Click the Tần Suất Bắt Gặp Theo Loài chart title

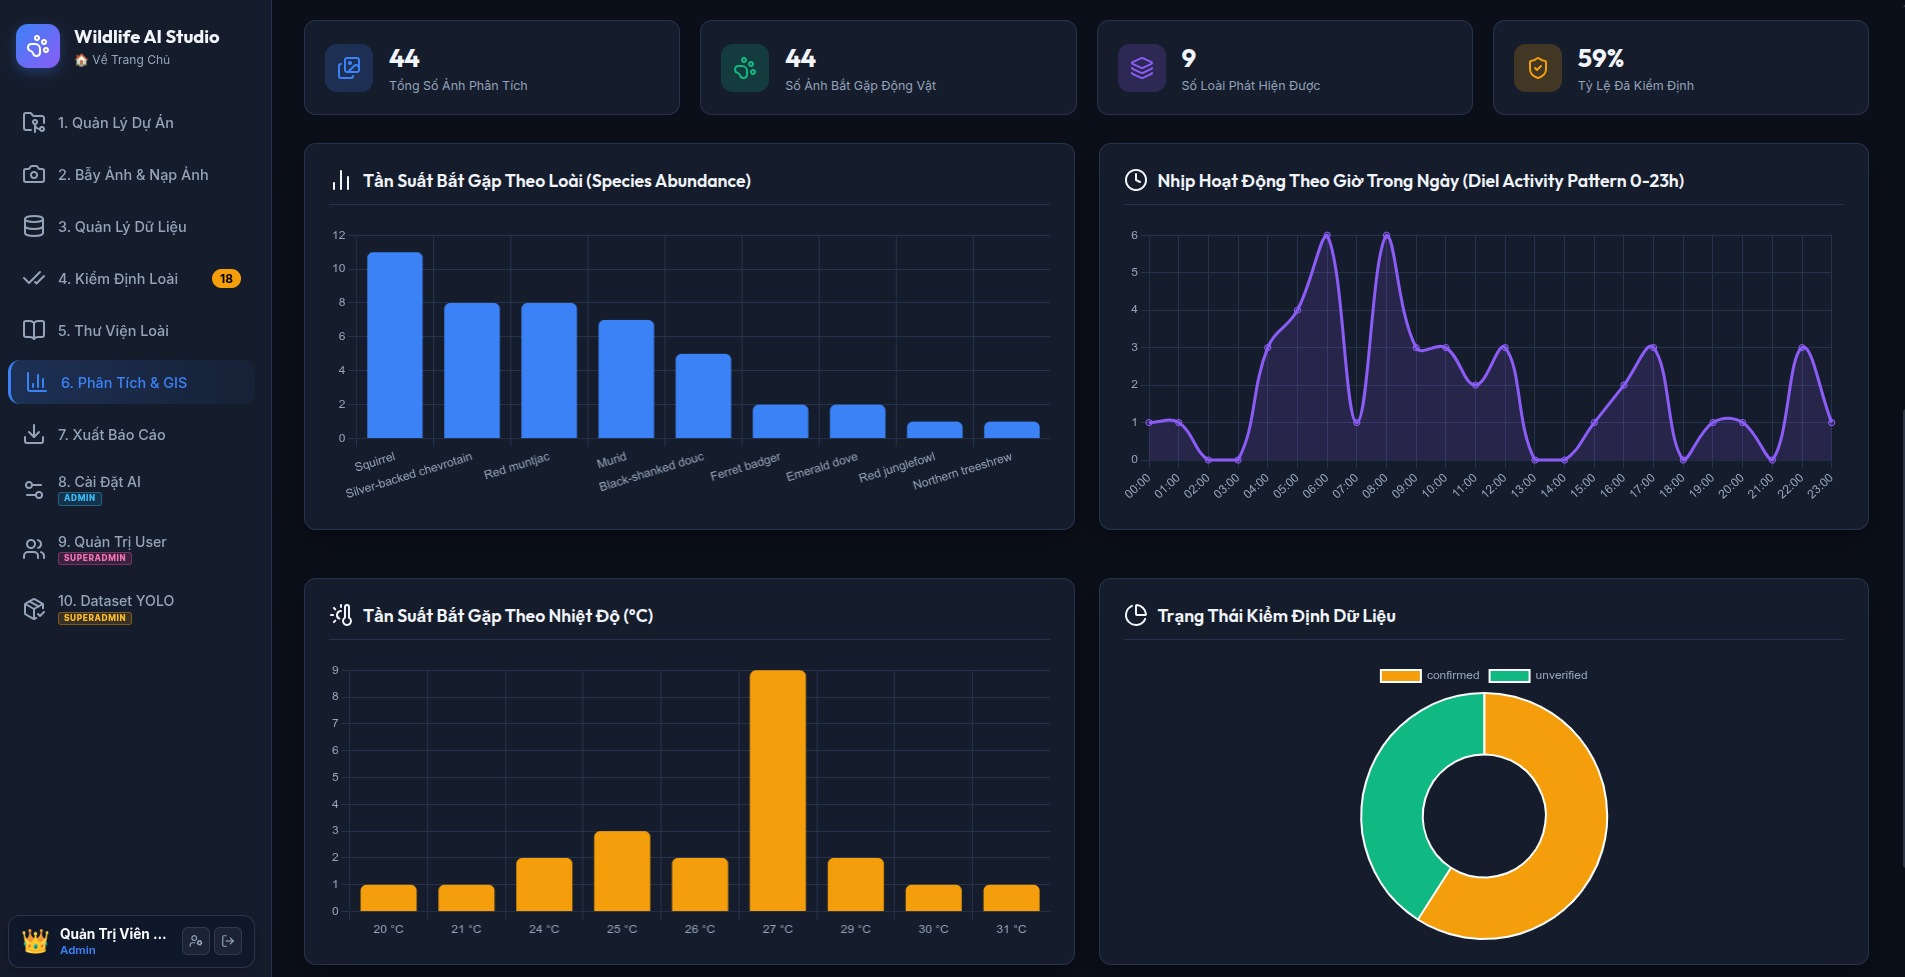(x=557, y=181)
